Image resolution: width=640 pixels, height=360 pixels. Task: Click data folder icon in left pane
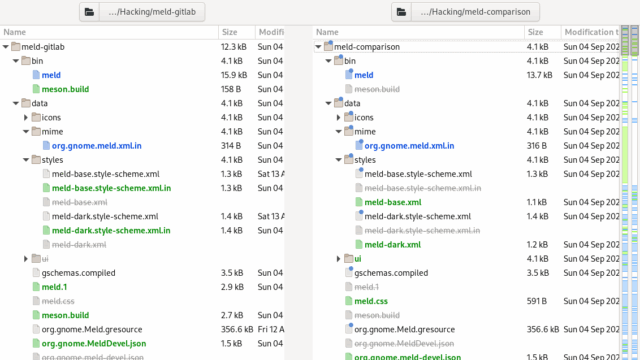[x=26, y=103]
